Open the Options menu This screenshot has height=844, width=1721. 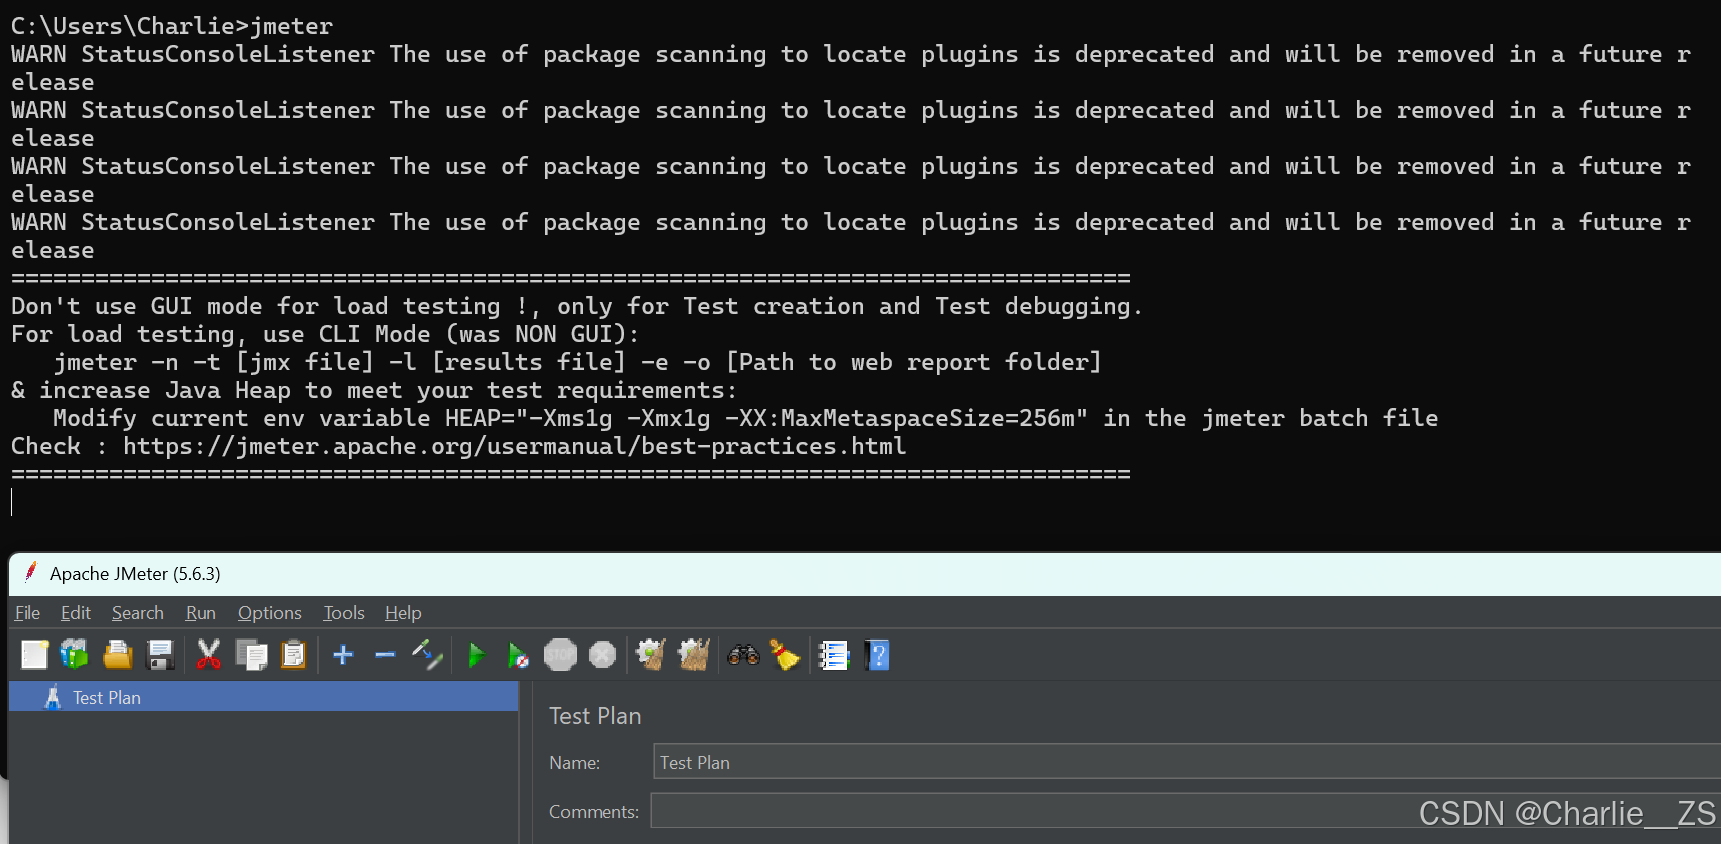(270, 613)
